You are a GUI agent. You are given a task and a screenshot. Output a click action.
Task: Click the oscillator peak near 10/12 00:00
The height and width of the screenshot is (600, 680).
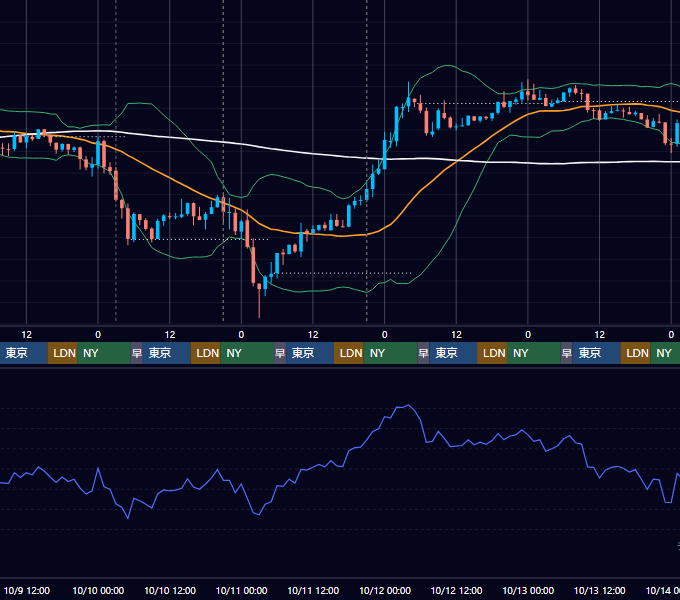pos(408,406)
